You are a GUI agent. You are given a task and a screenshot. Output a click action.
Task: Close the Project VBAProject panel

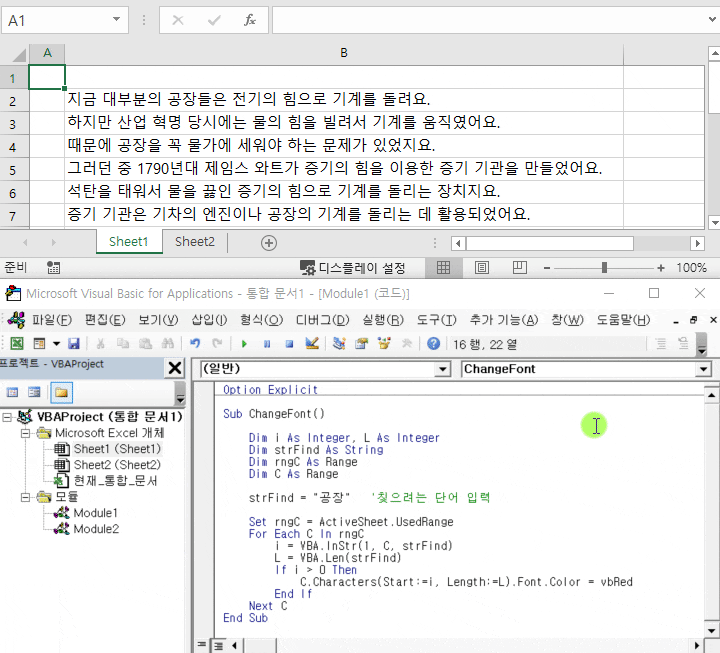175,368
